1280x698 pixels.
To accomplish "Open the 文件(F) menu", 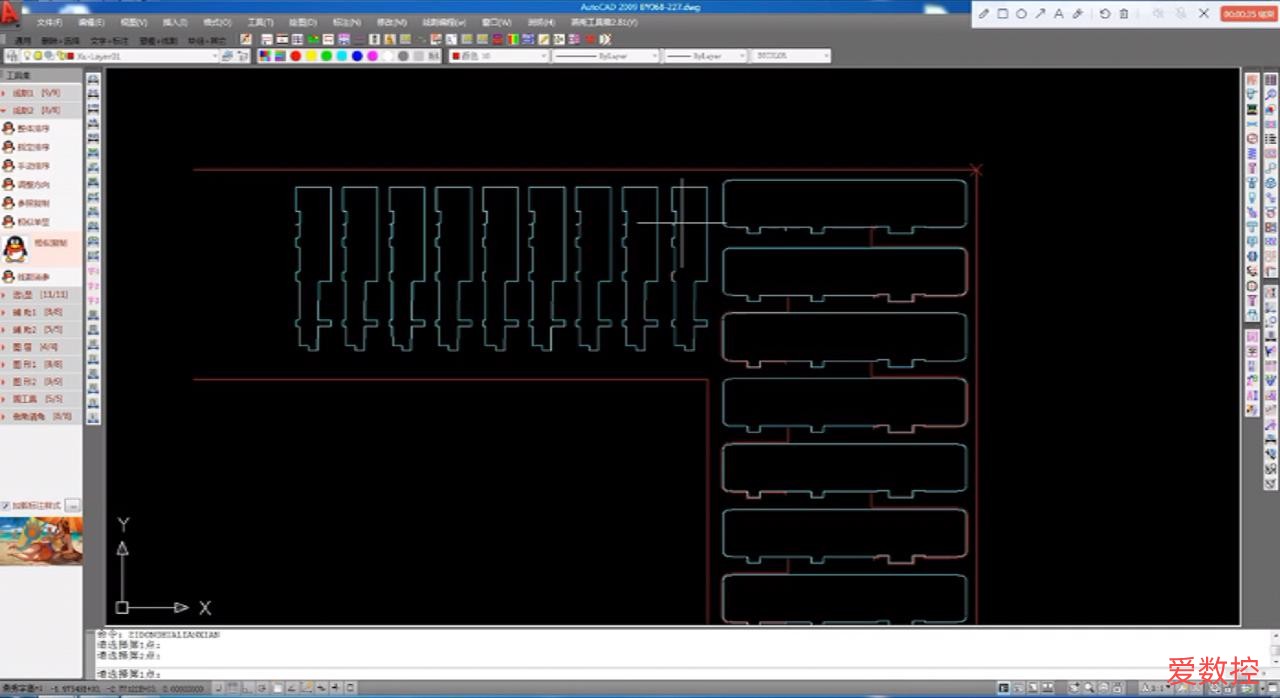I will (49, 22).
